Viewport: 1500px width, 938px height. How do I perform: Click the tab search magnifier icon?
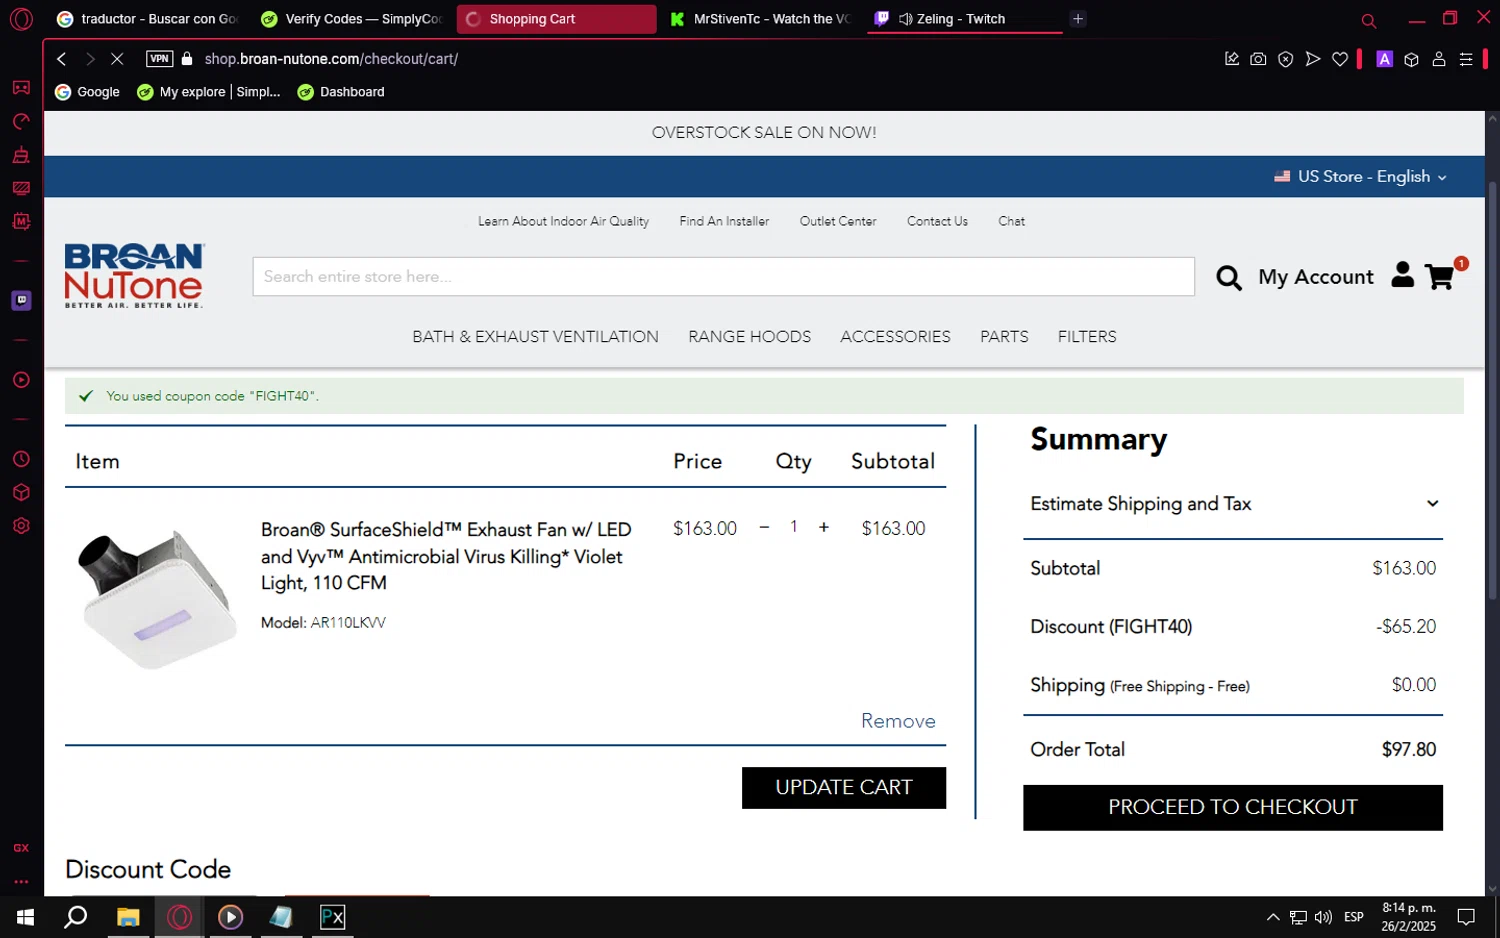[x=1369, y=20]
